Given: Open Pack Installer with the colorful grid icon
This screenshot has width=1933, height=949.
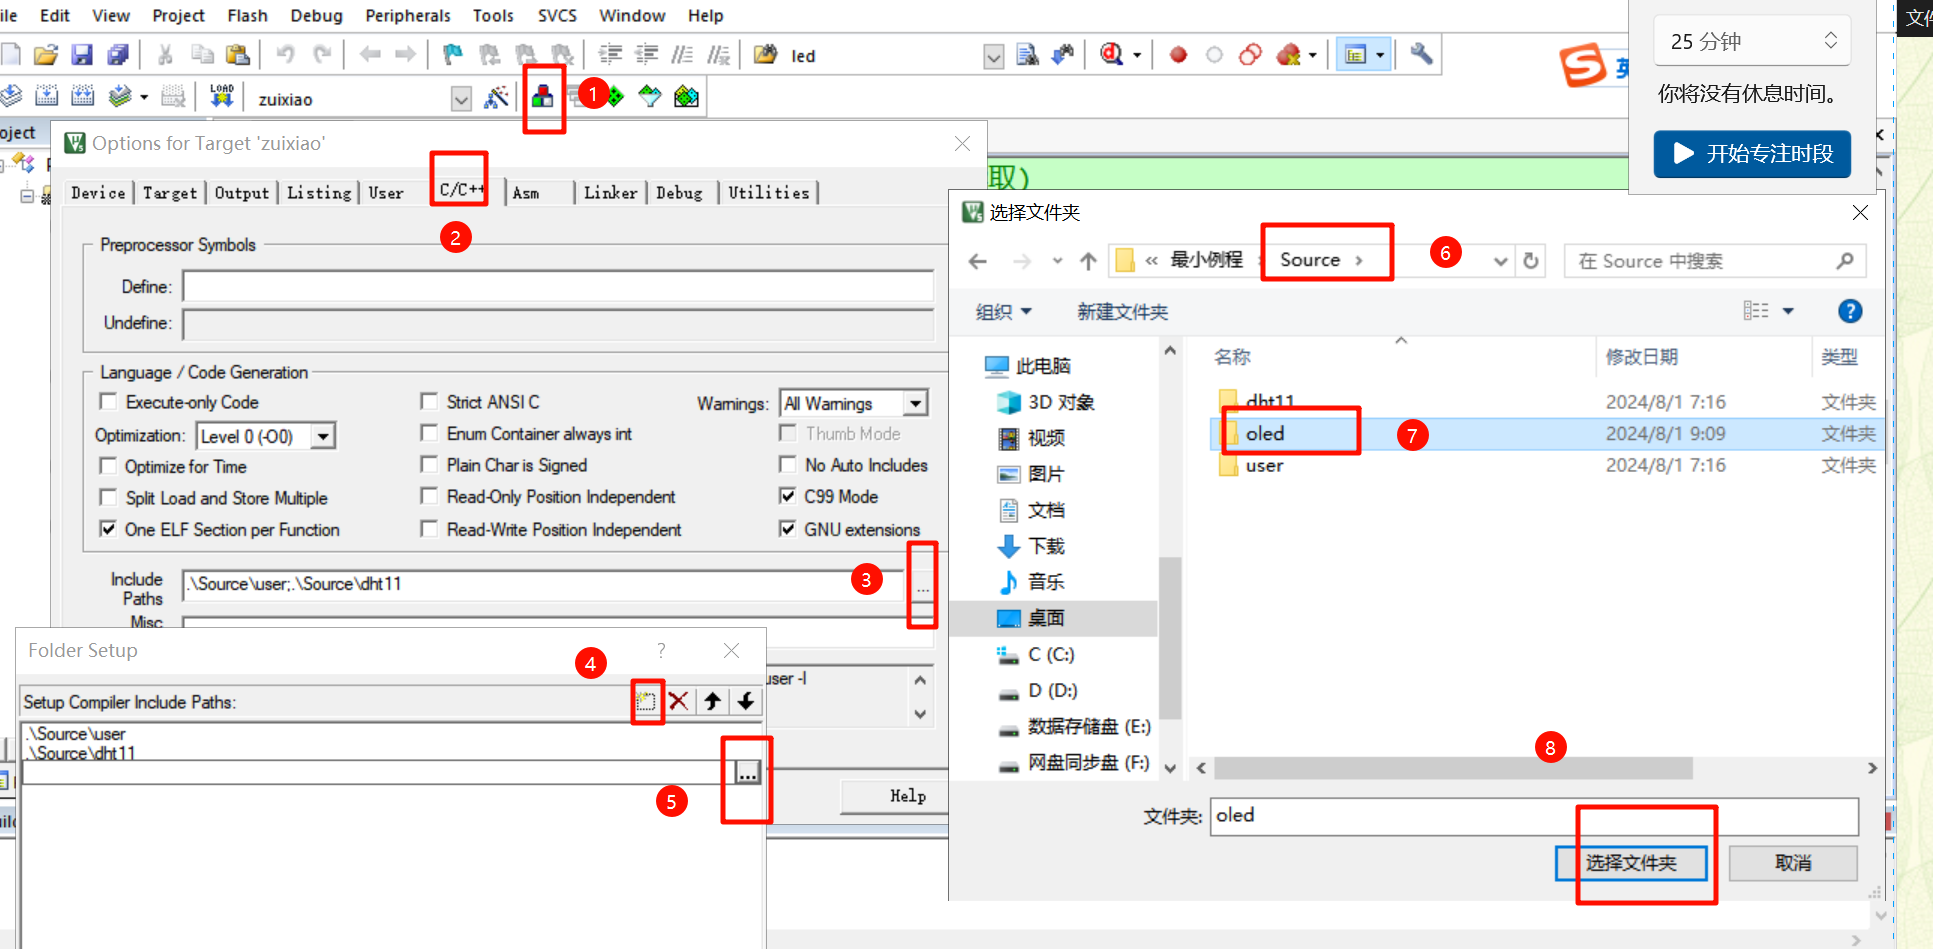Looking at the screenshot, I should (x=686, y=97).
